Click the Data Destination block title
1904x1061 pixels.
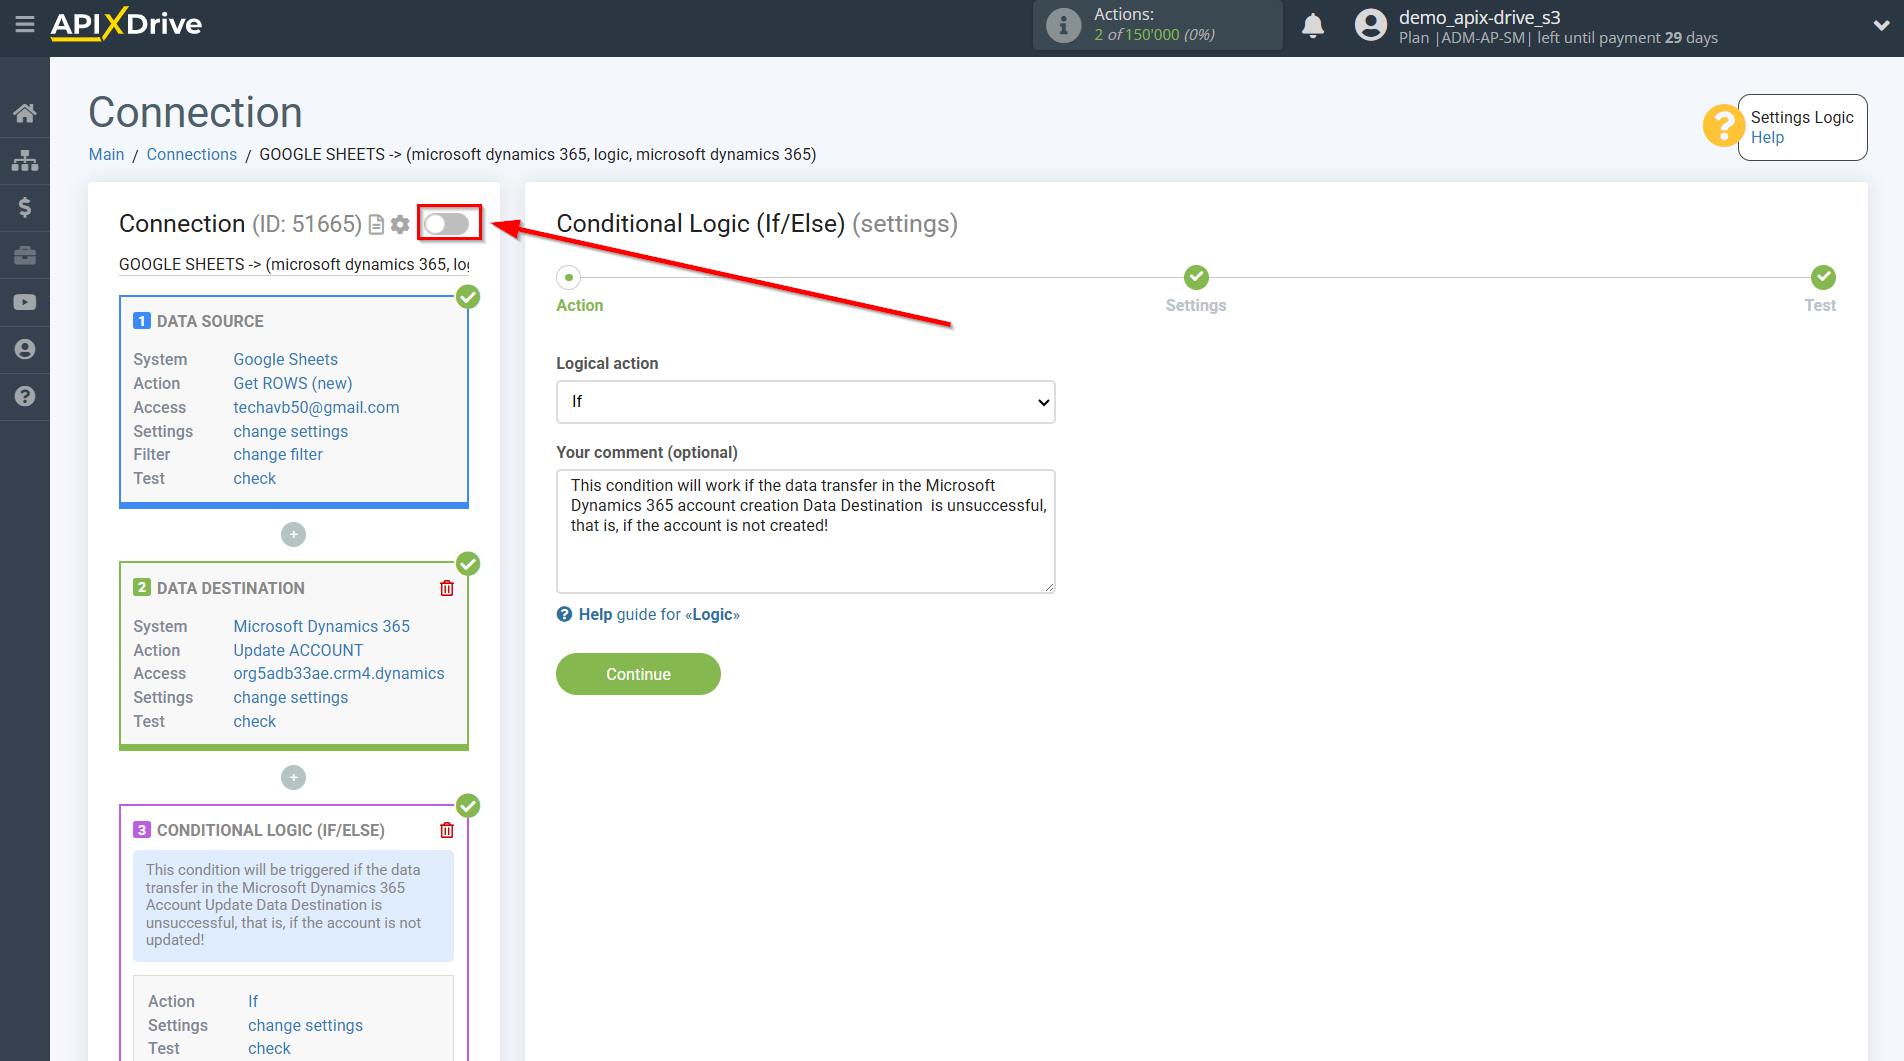tap(230, 588)
